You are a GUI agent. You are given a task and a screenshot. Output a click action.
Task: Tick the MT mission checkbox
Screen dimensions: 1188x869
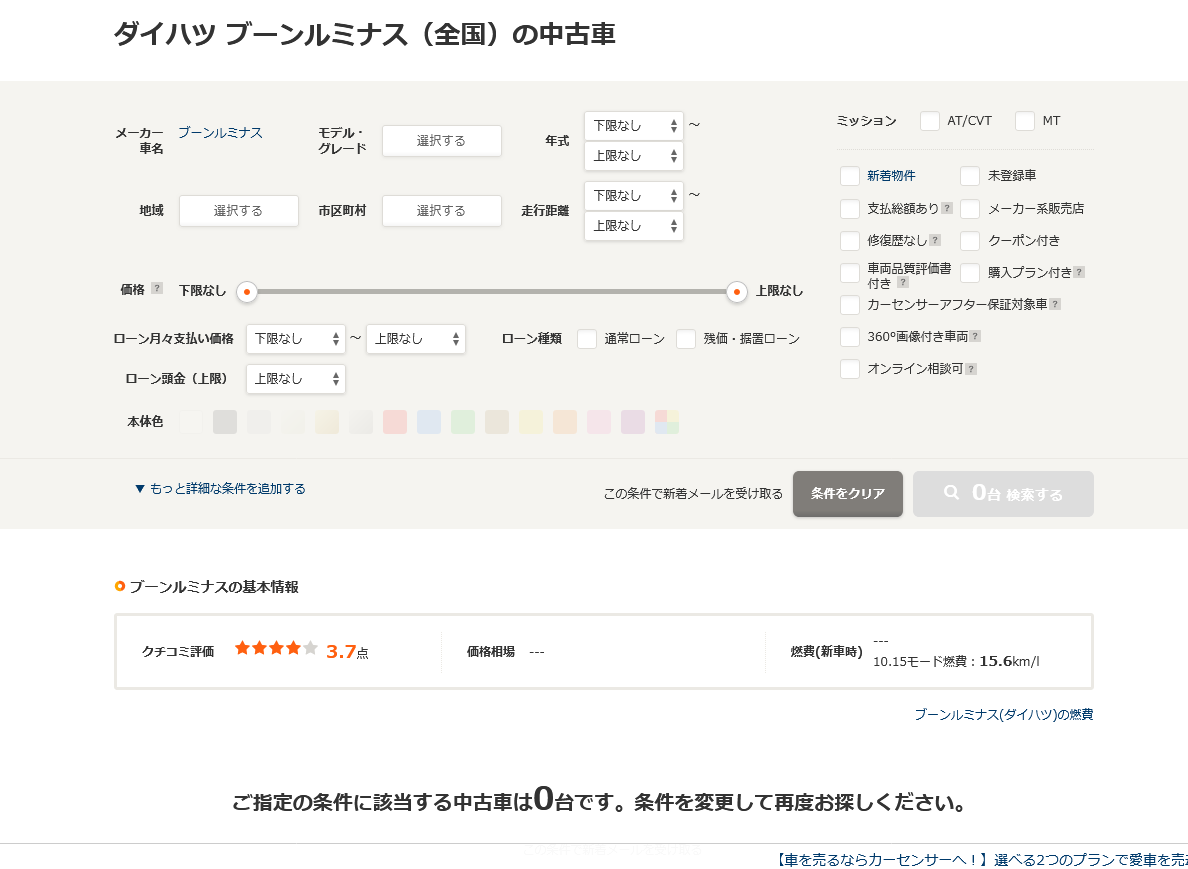tap(1025, 121)
